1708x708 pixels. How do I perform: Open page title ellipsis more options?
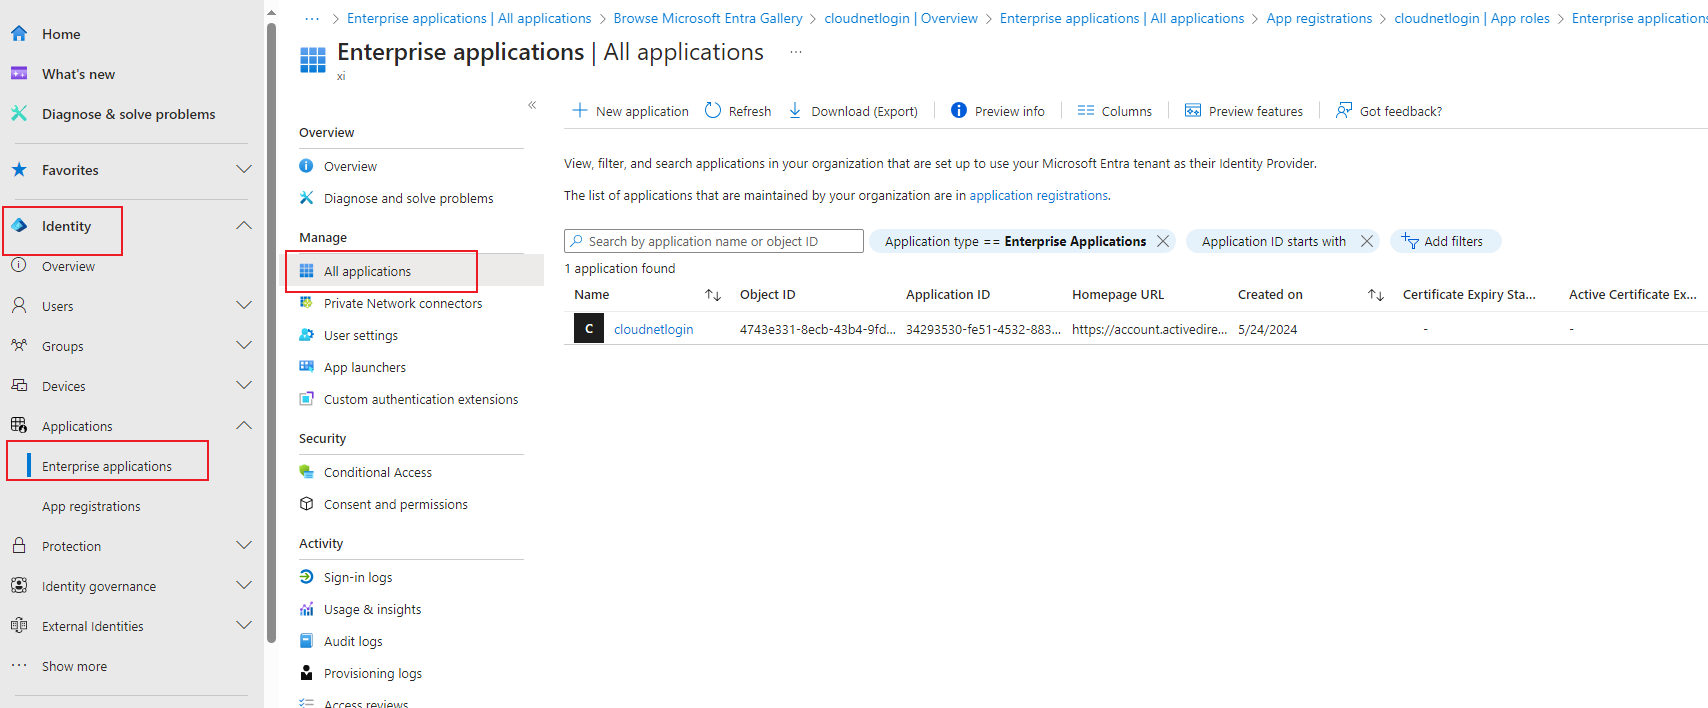coord(795,52)
